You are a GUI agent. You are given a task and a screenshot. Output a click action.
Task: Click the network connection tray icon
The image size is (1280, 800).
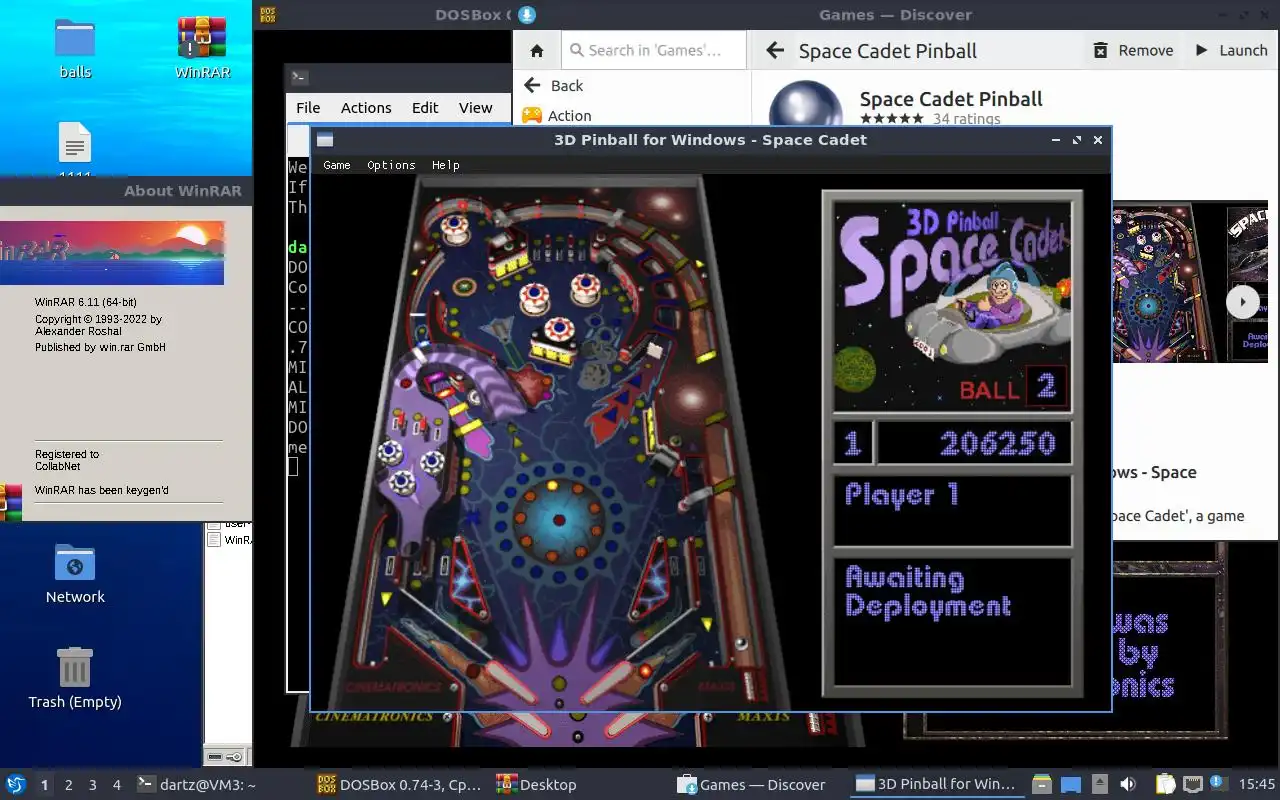point(1193,785)
